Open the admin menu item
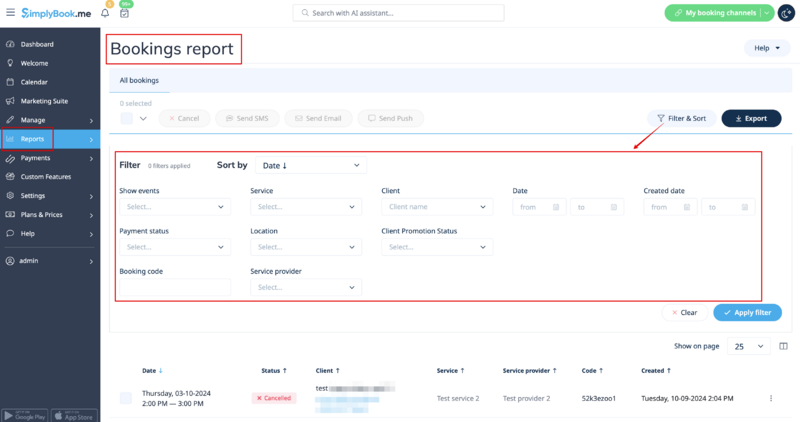 (50, 261)
